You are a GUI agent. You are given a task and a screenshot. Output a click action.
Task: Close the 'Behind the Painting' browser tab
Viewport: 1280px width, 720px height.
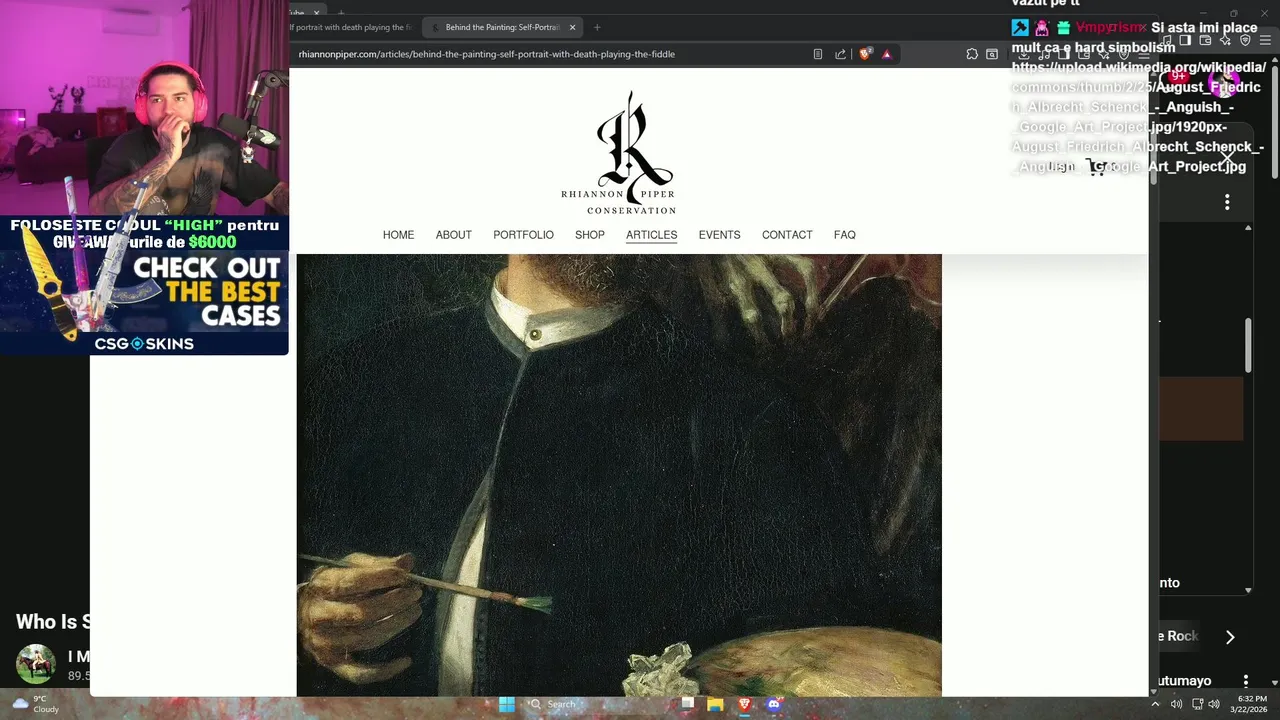[573, 27]
